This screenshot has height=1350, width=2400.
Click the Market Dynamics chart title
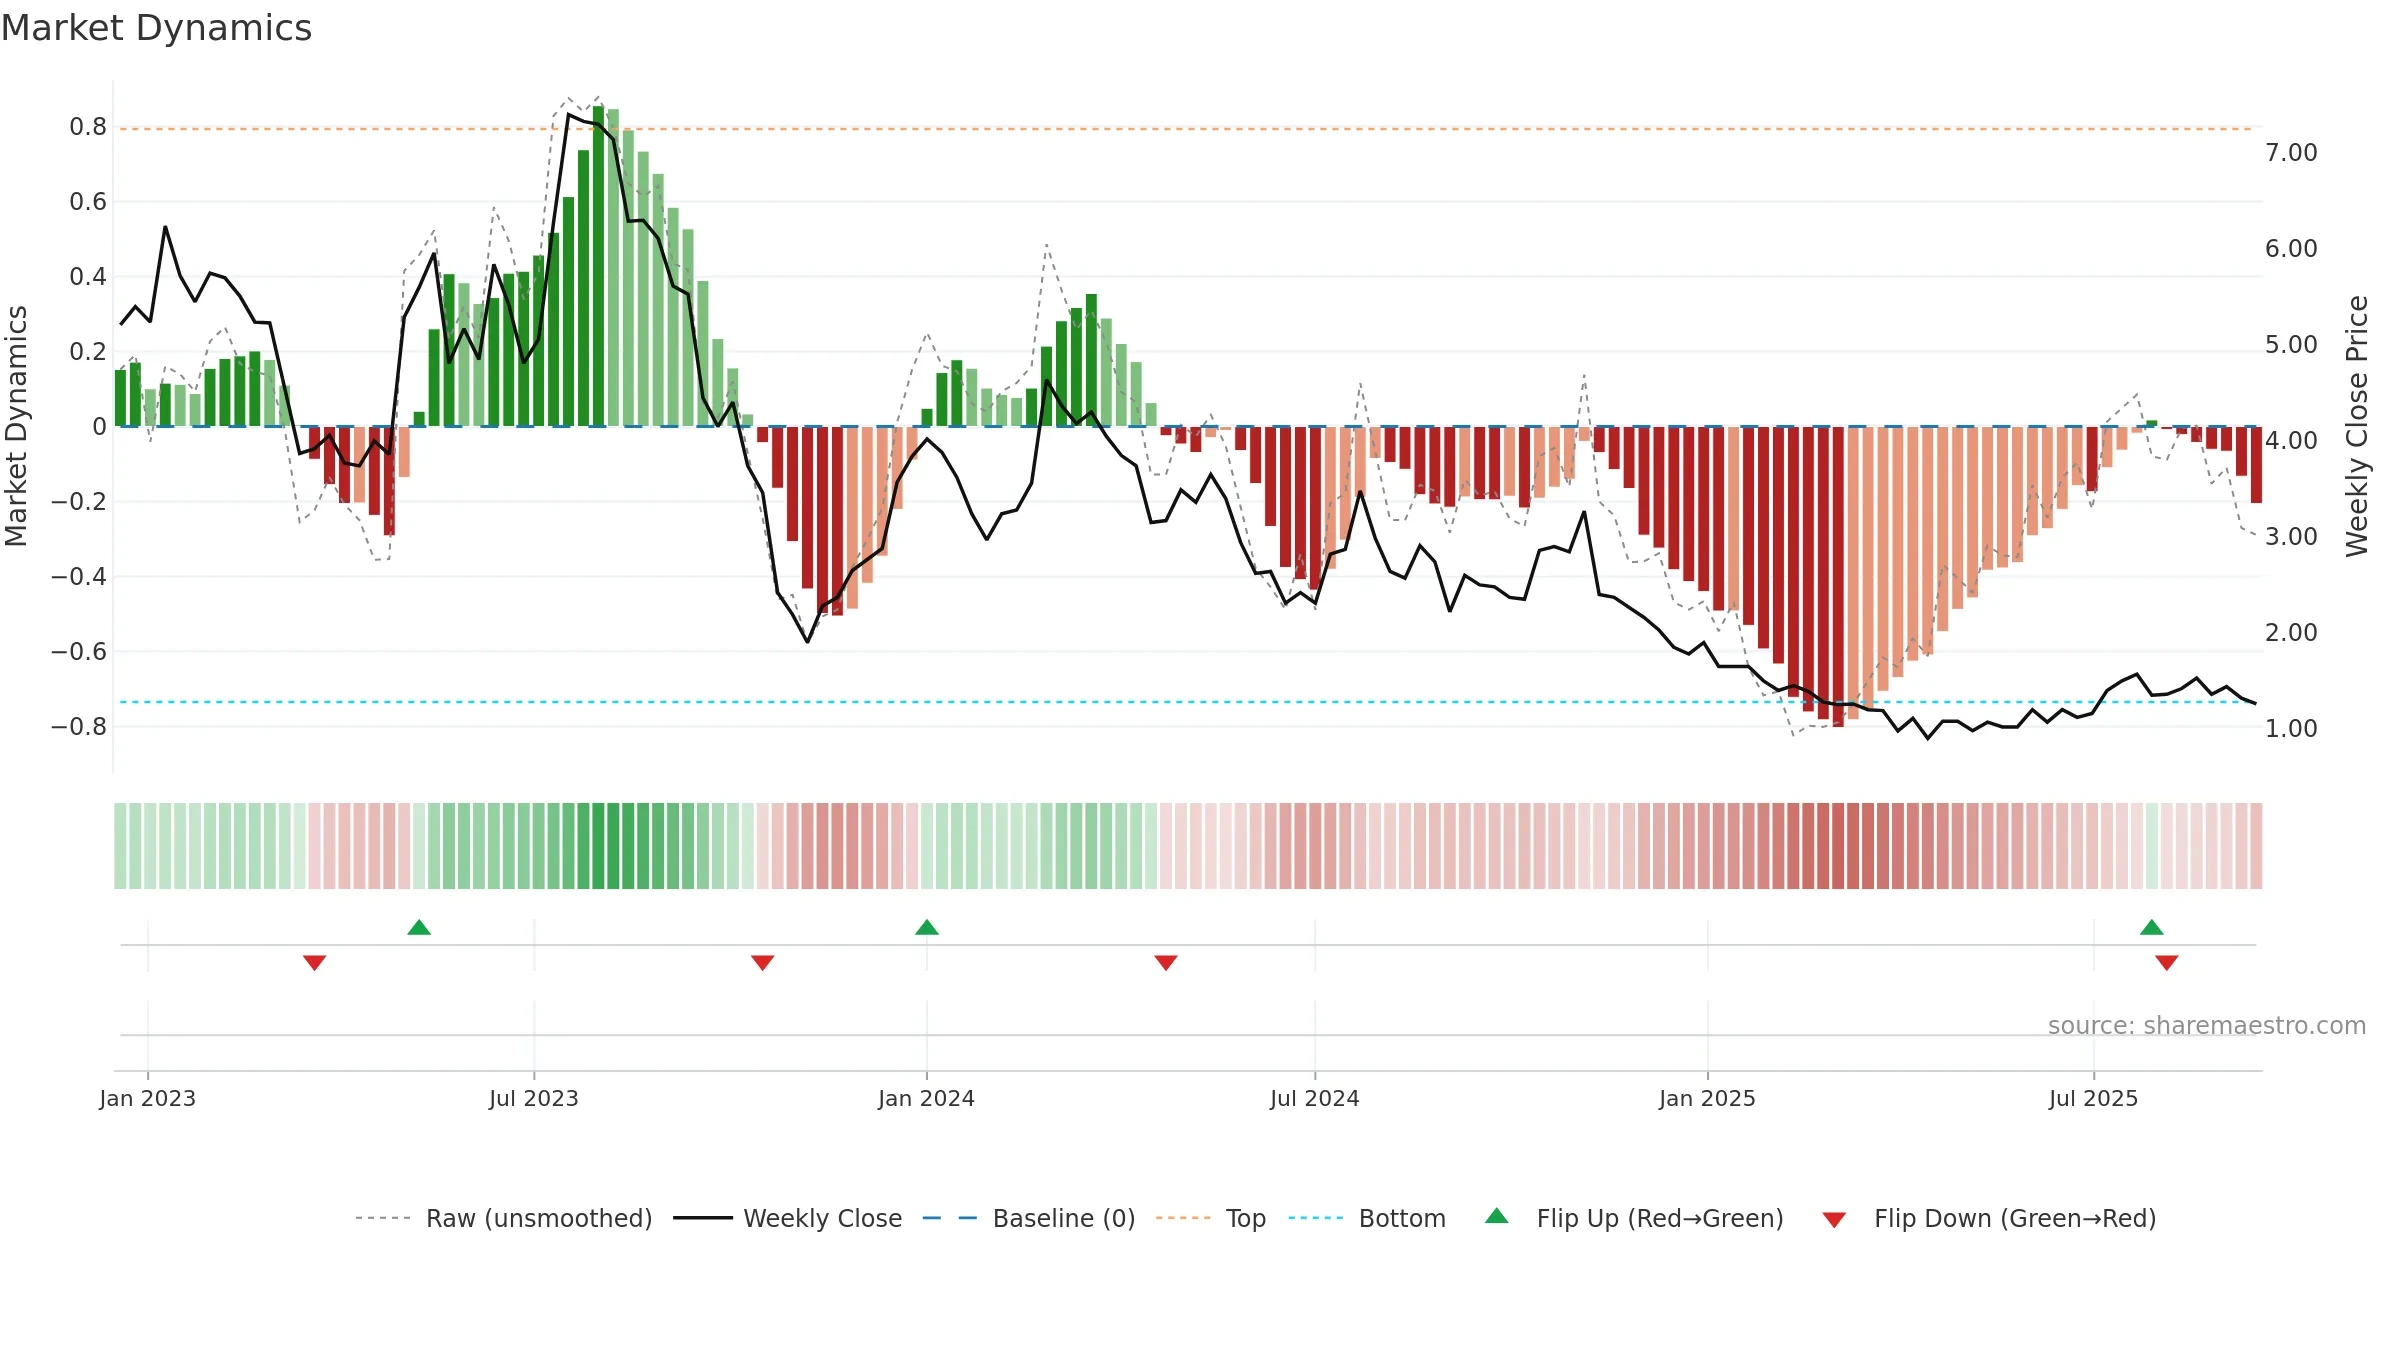(x=156, y=28)
